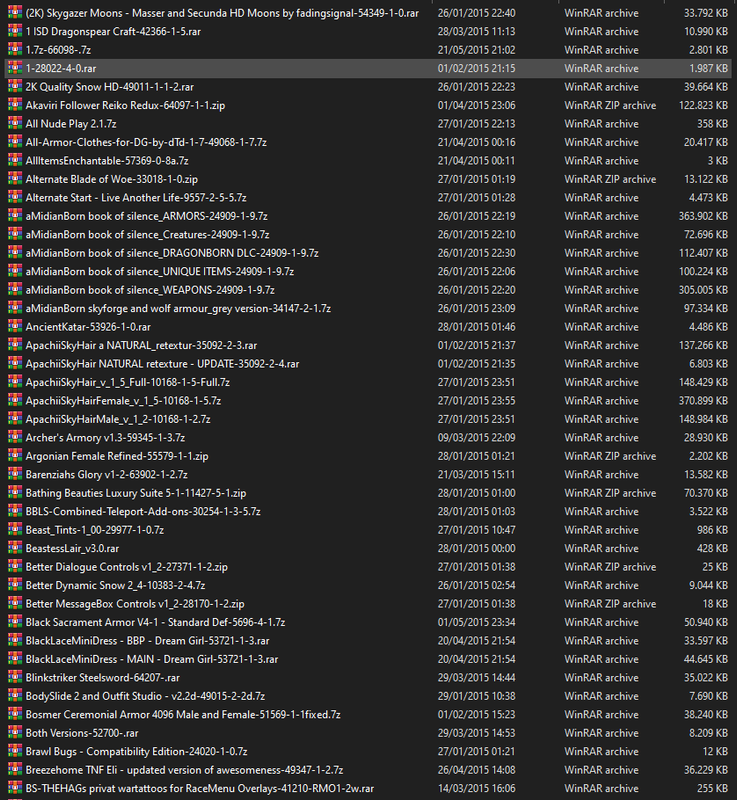Click date 01/05/2015 23:34
The image size is (737, 800).
pos(476,622)
